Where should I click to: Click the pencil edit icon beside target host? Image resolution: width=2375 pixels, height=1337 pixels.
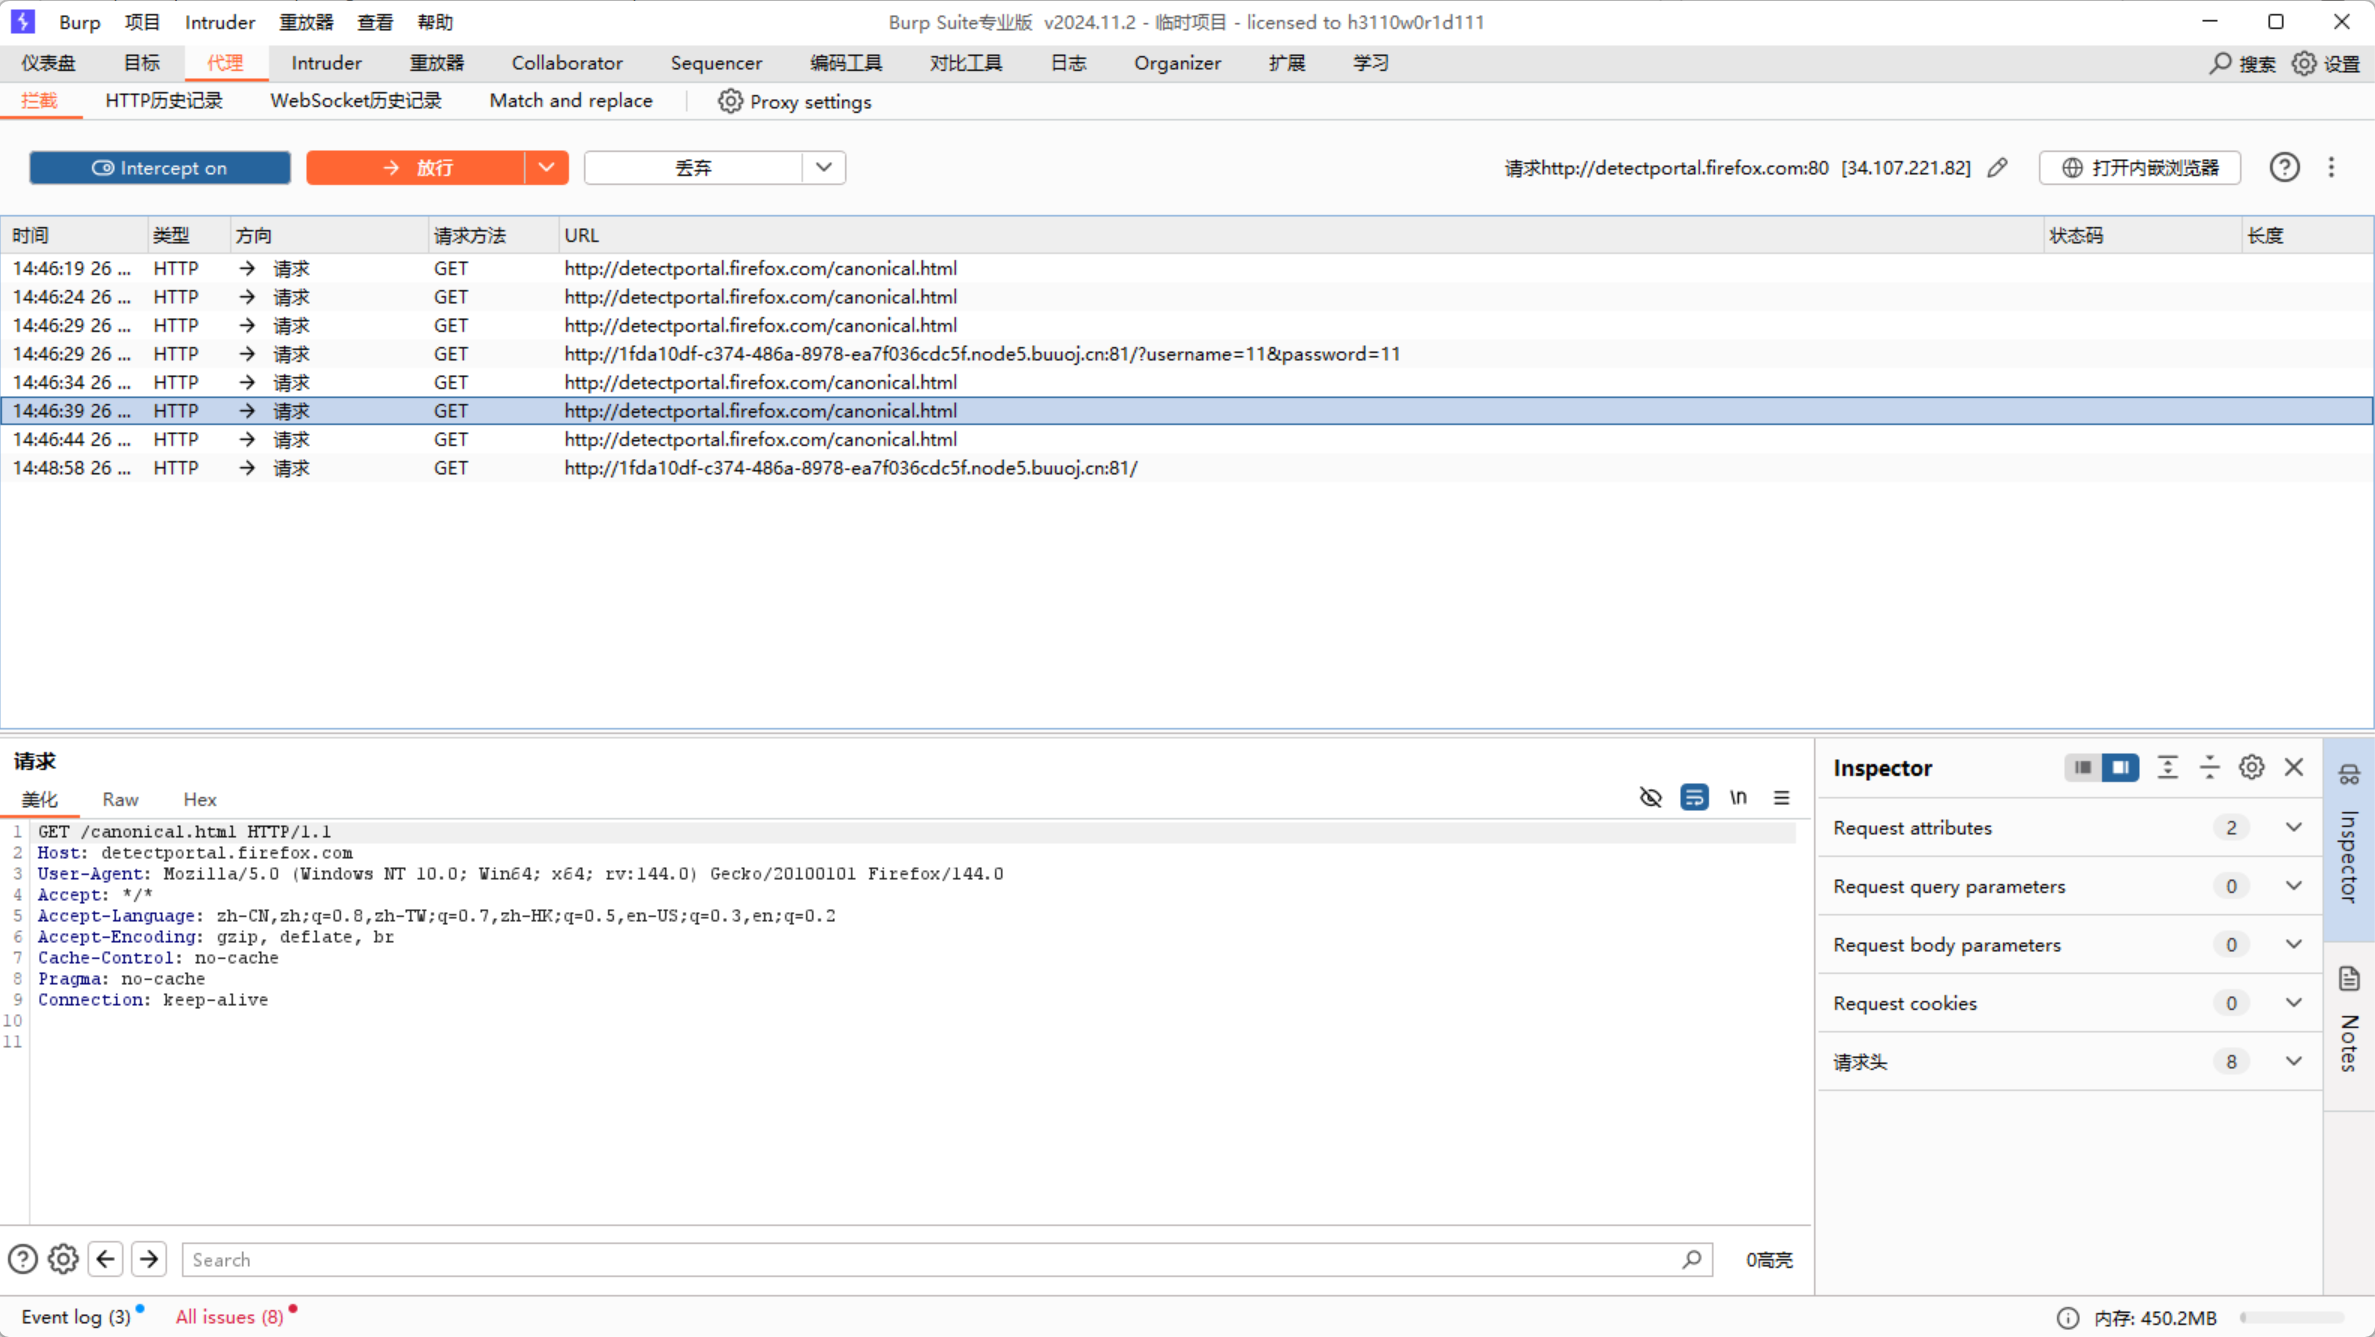coord(1997,168)
